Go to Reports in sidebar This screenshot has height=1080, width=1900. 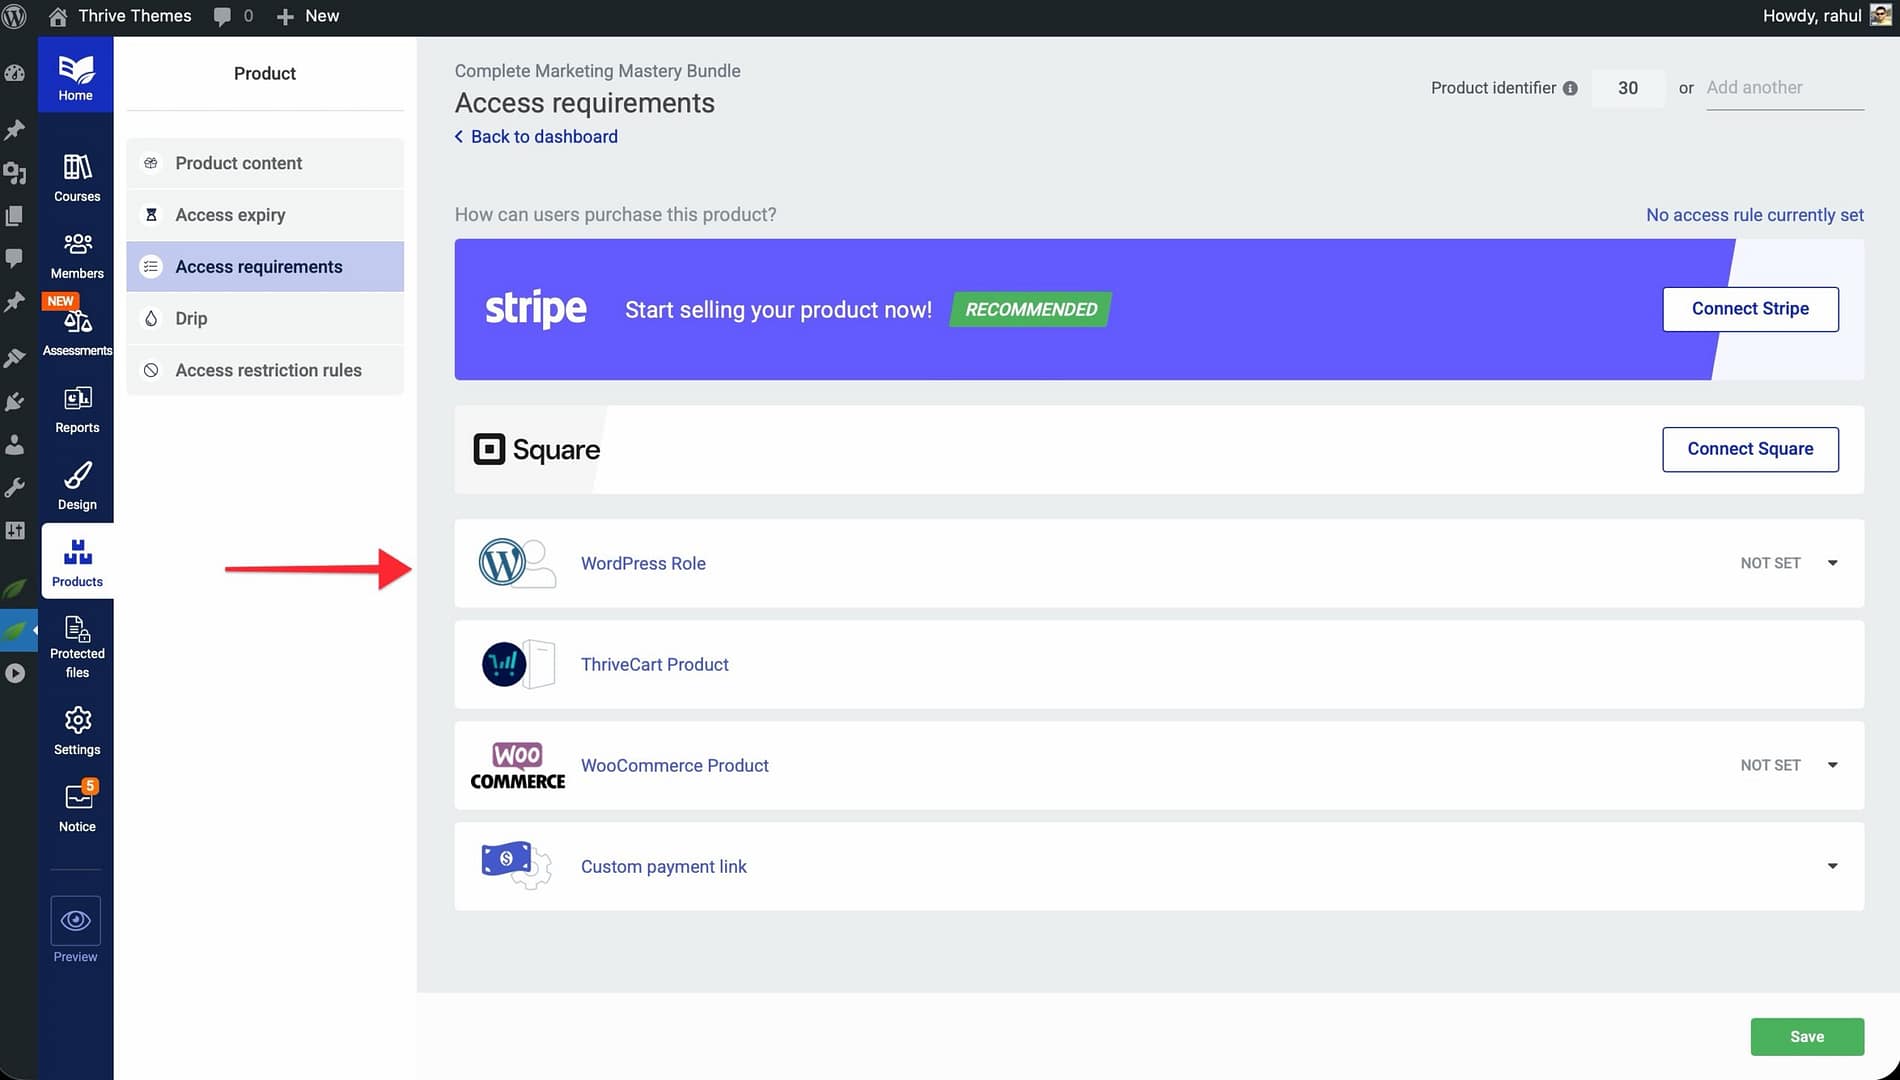[x=77, y=400]
